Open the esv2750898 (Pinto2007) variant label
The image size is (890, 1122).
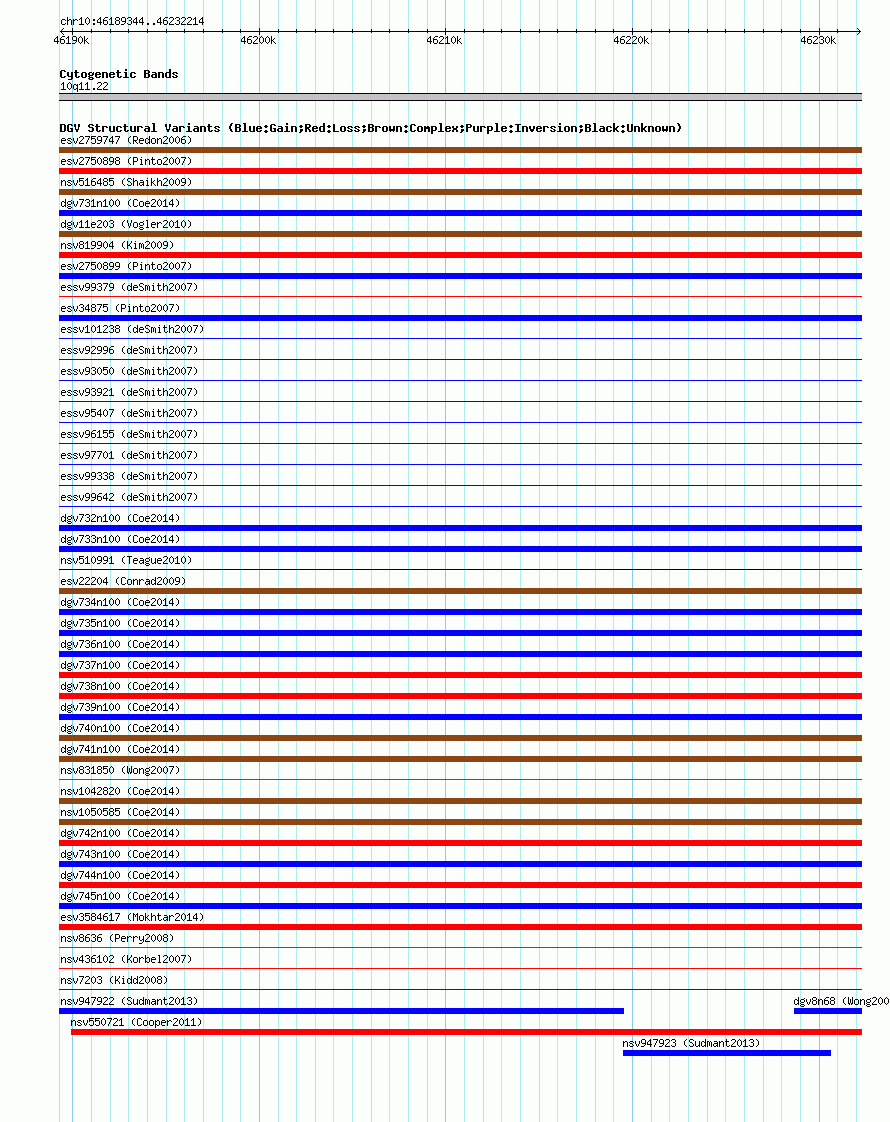(126, 161)
